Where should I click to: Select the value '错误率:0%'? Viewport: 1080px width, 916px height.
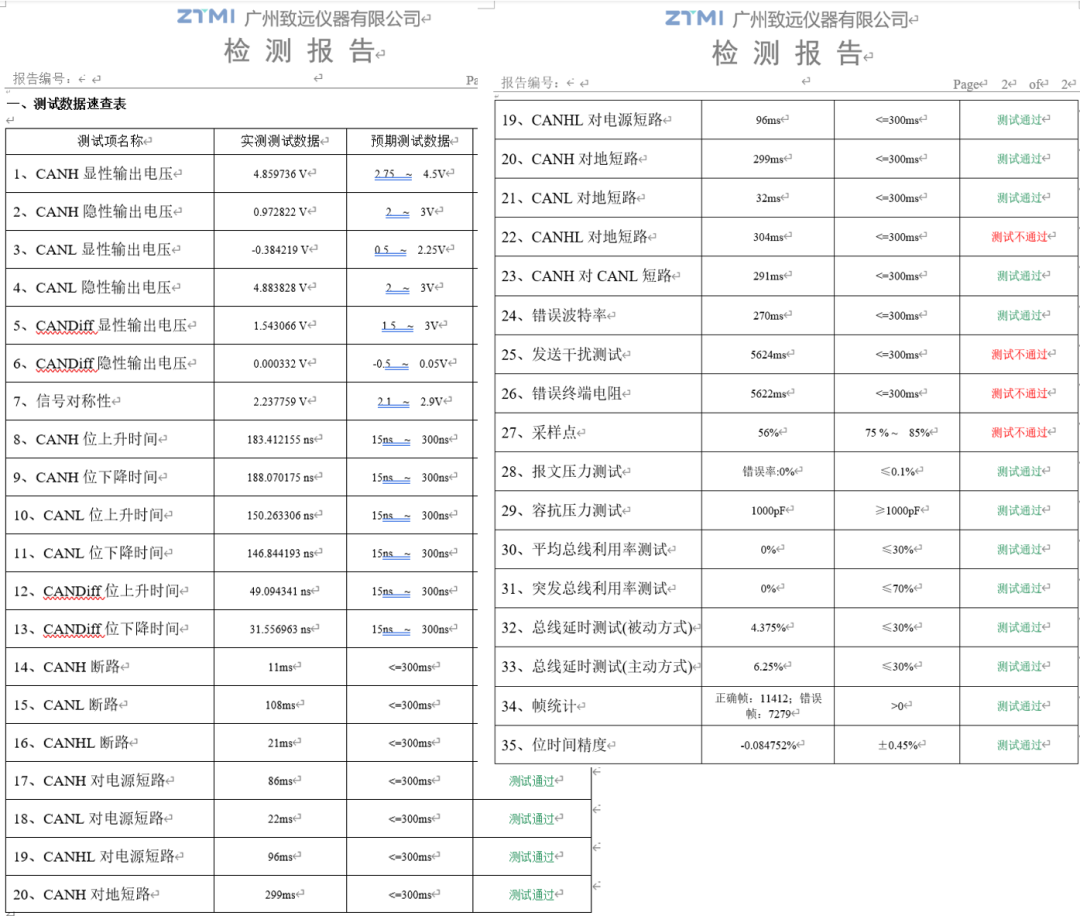coord(768,472)
